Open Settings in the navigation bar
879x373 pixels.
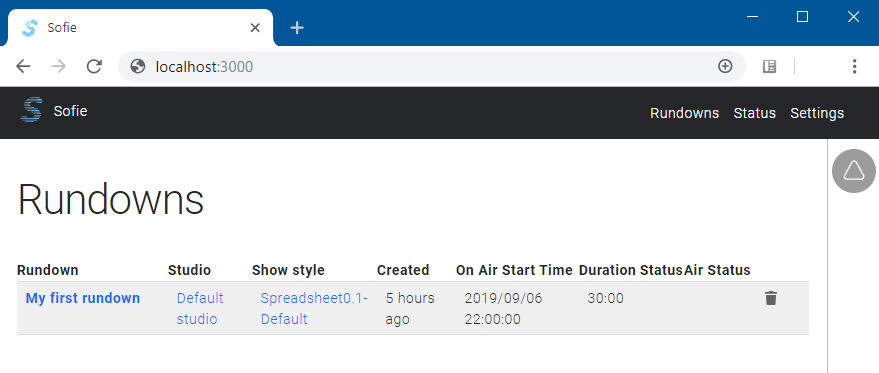click(x=817, y=113)
